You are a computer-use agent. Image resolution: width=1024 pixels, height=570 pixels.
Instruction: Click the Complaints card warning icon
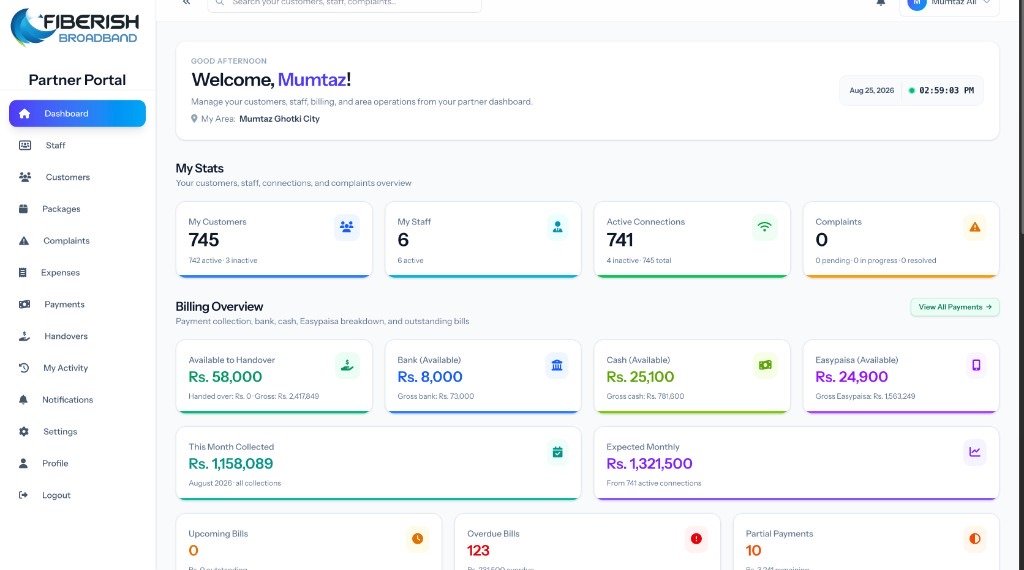pyautogui.click(x=974, y=227)
